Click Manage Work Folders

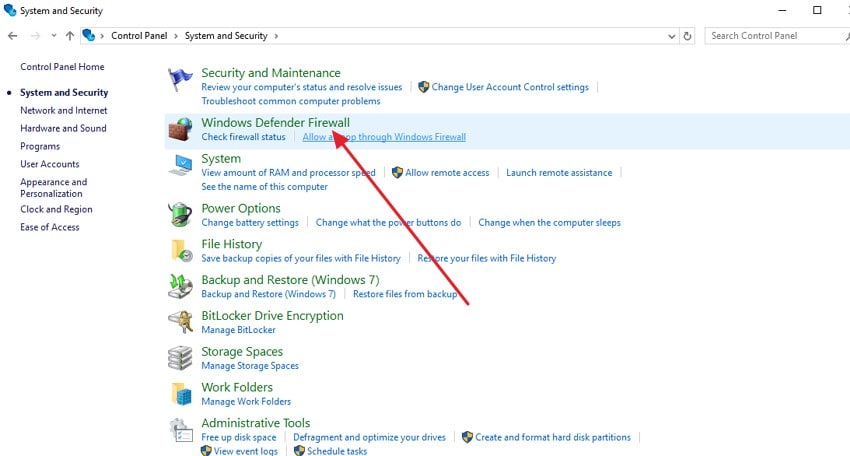pos(246,402)
